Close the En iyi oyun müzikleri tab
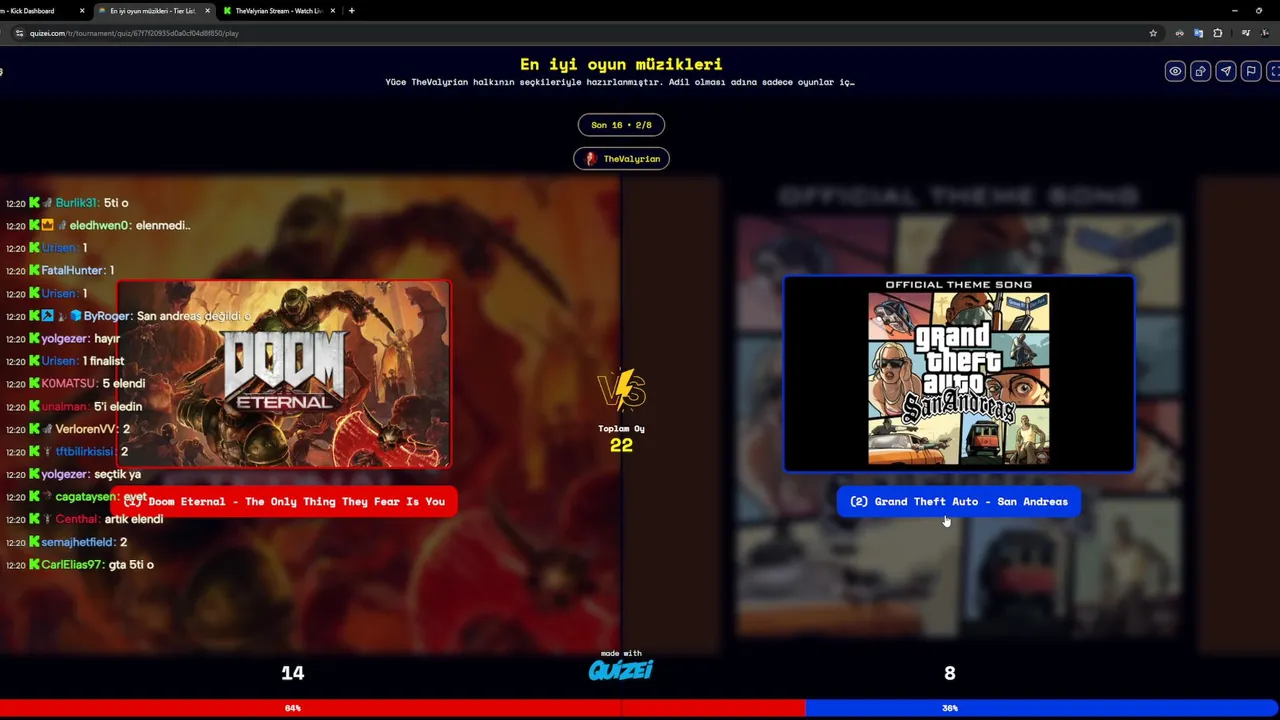This screenshot has width=1280, height=720. click(208, 11)
